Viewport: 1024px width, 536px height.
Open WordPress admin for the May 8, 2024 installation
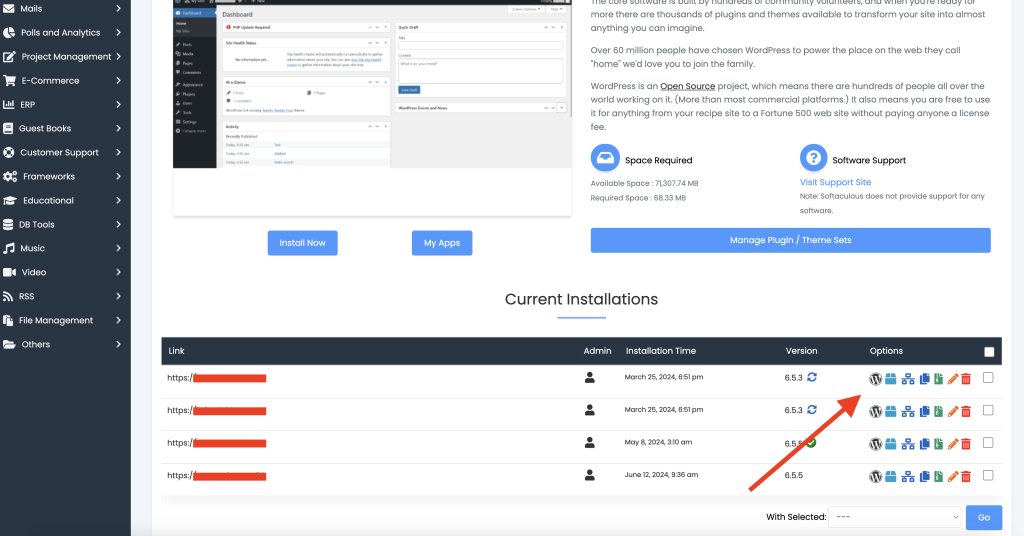[x=875, y=444]
